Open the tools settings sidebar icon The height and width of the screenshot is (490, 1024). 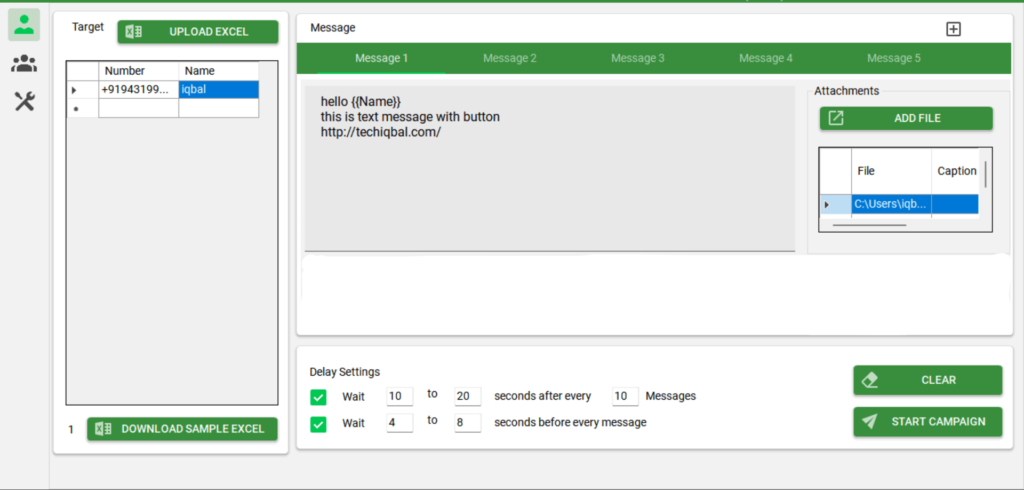(x=24, y=101)
